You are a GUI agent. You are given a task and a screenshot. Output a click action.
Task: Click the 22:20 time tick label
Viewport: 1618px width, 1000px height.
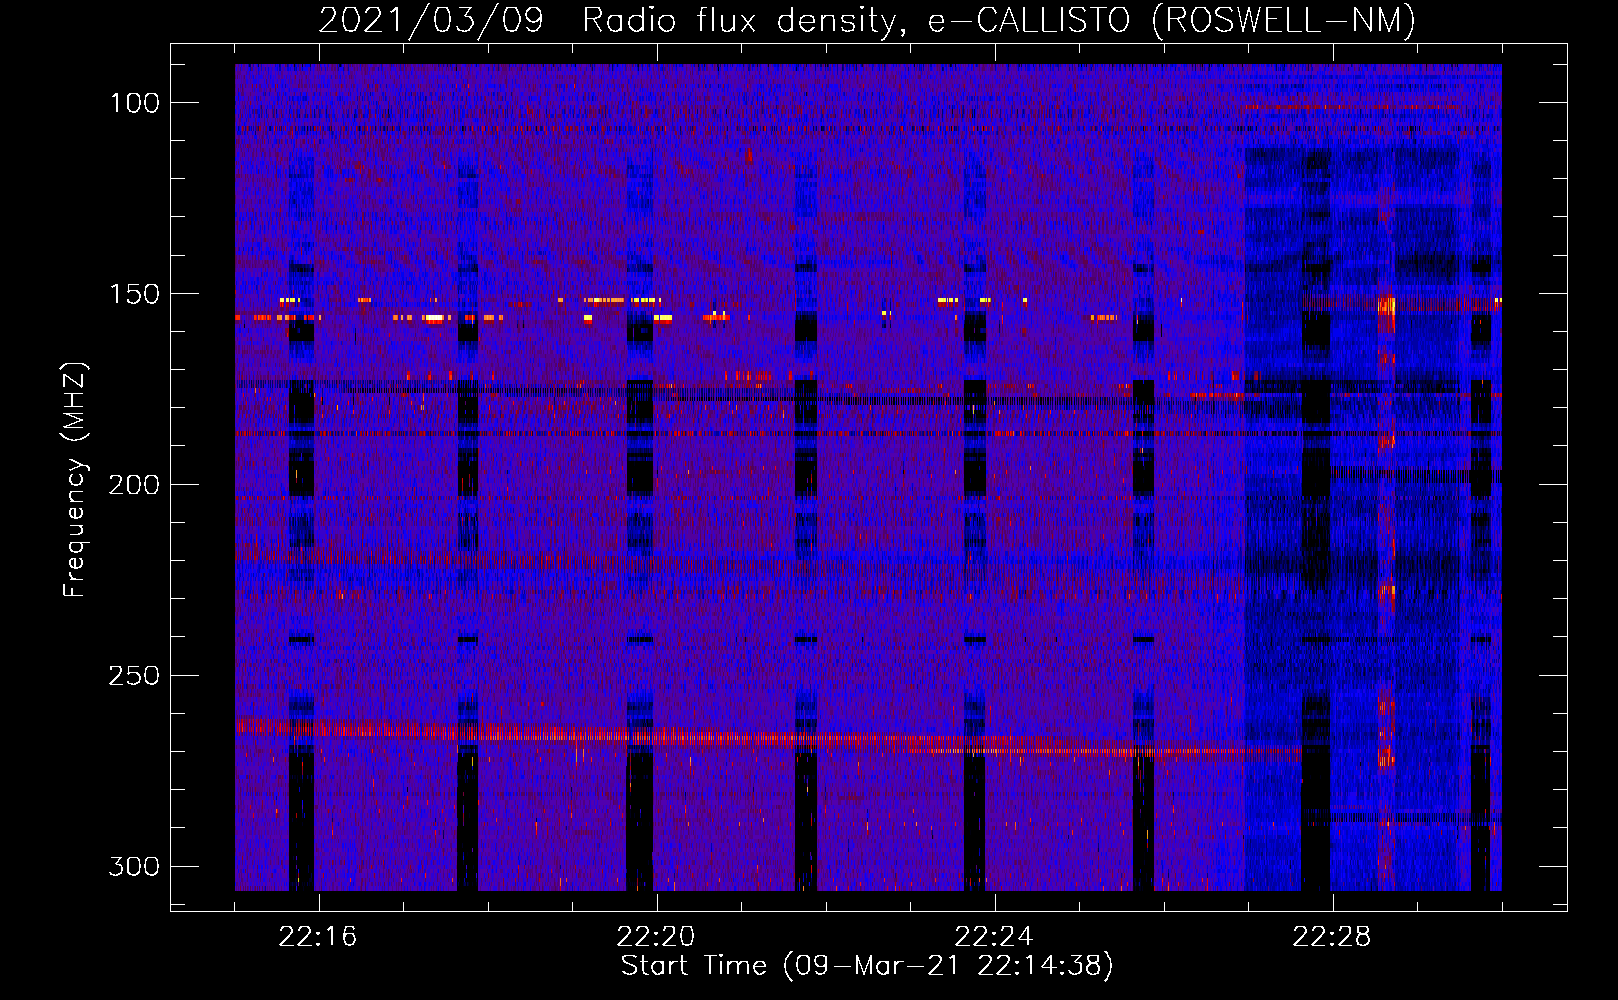click(656, 937)
